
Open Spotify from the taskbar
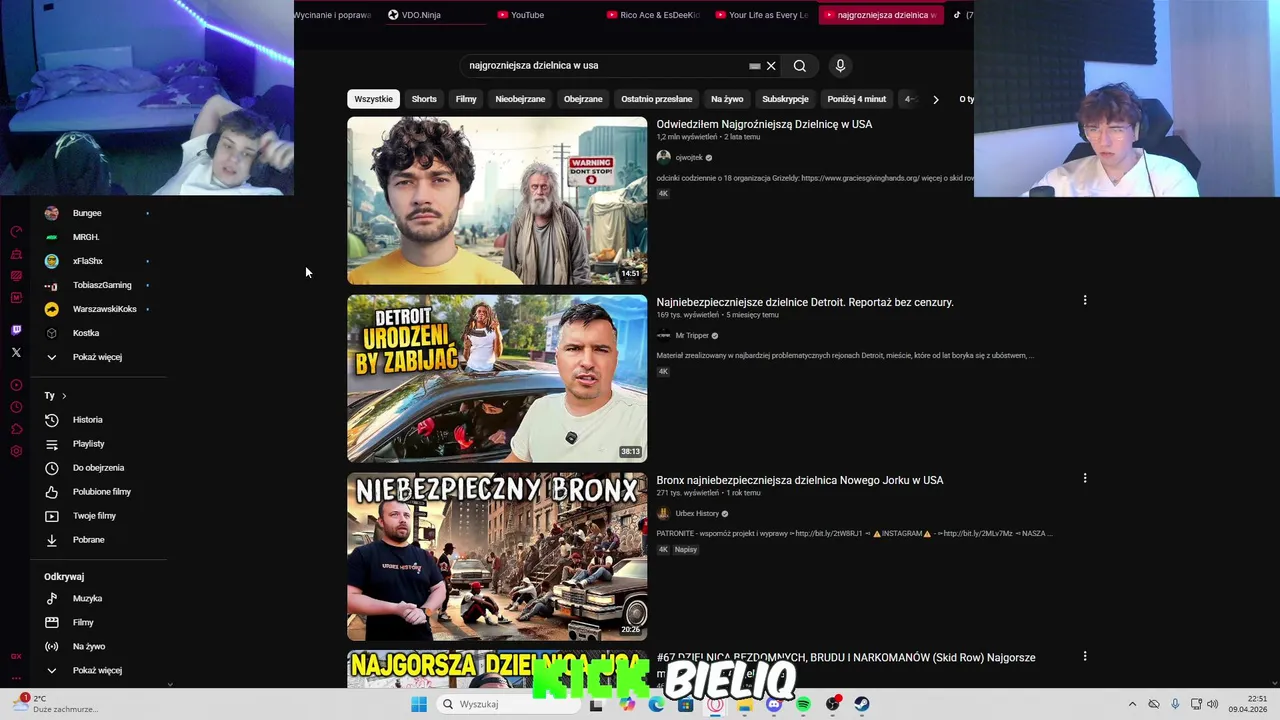803,704
